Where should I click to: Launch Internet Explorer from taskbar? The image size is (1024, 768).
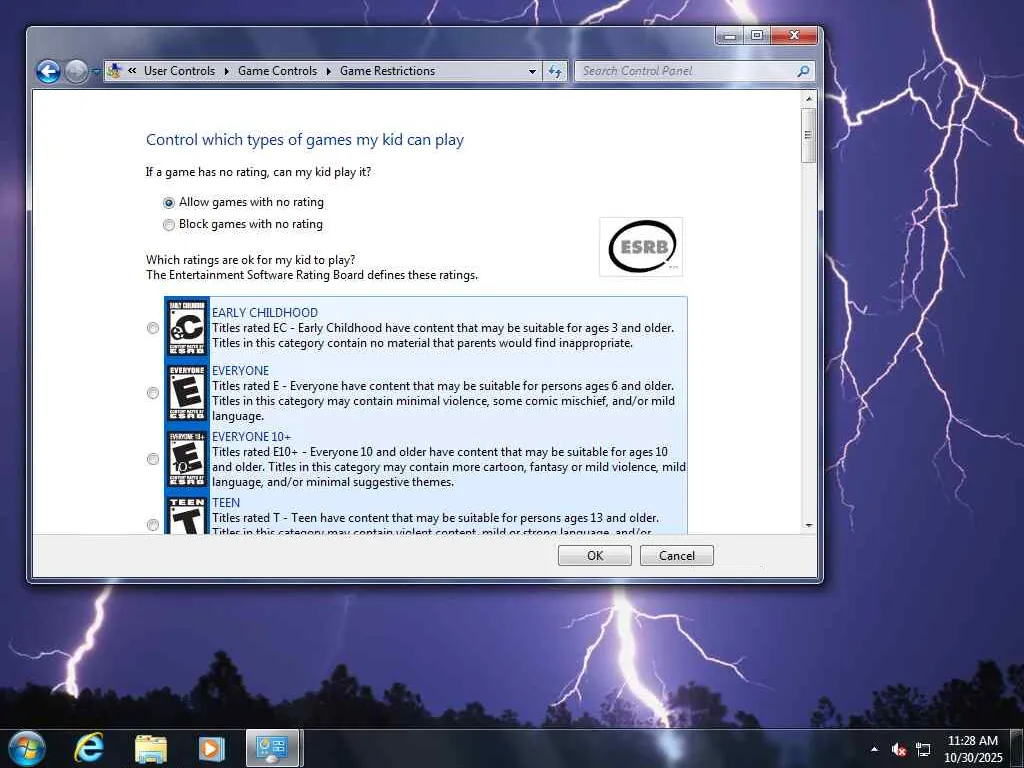pyautogui.click(x=89, y=748)
